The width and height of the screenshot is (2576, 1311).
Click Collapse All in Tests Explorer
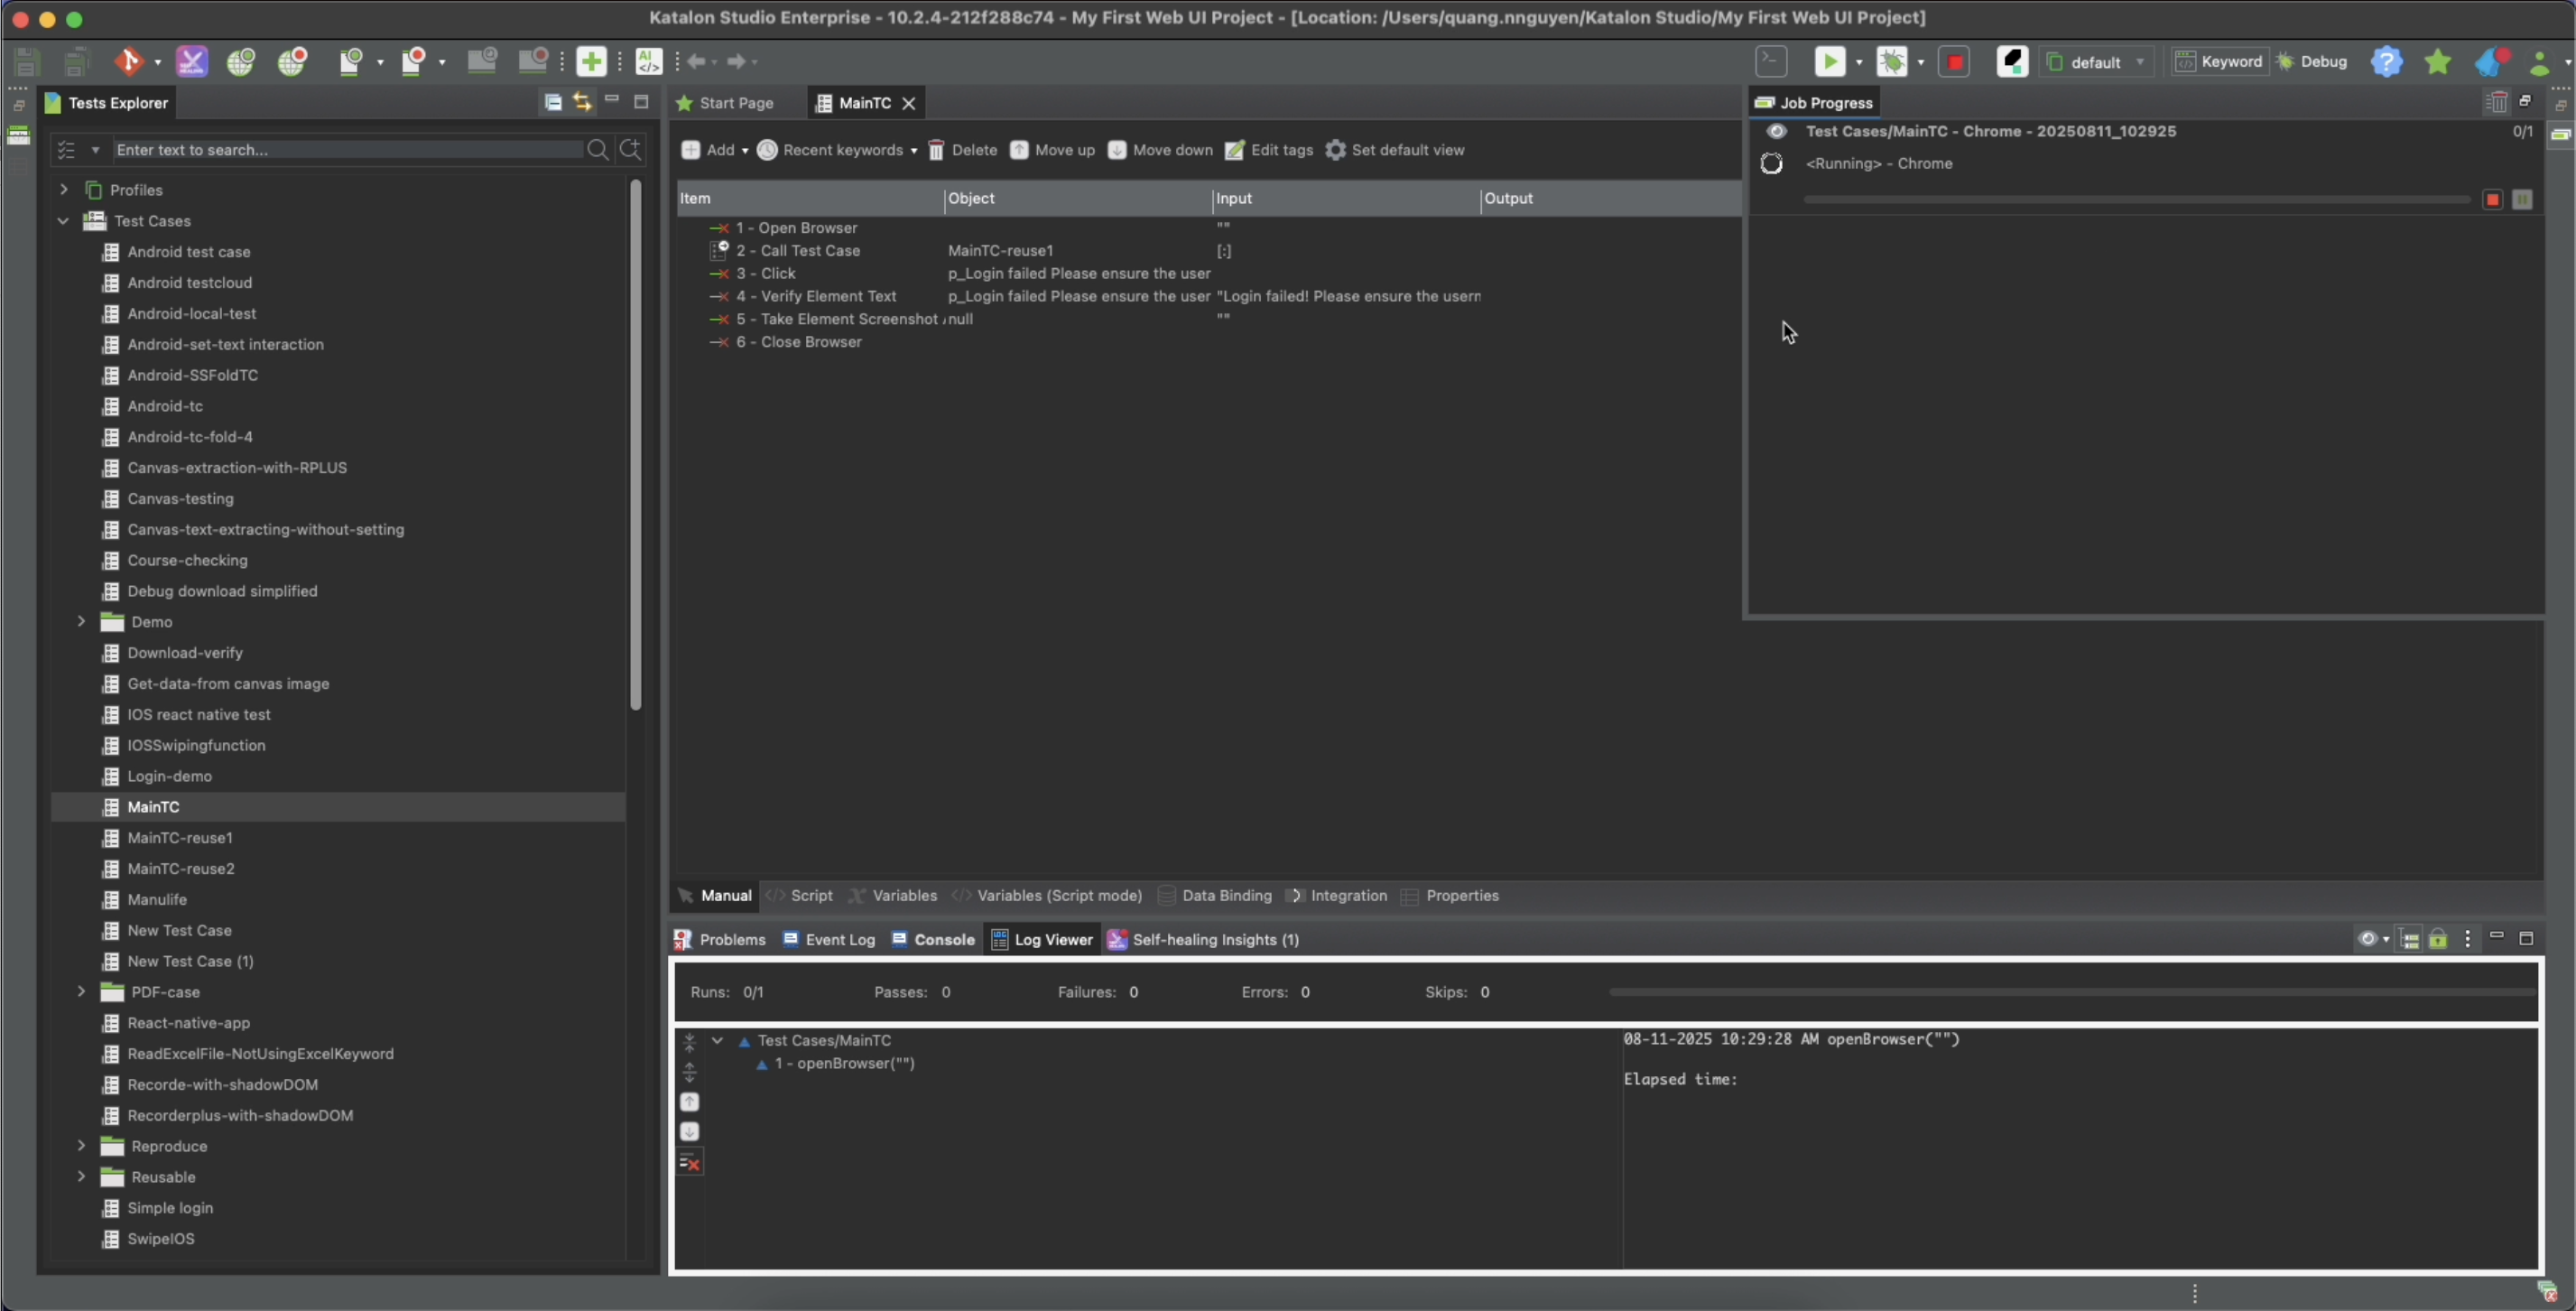553,102
